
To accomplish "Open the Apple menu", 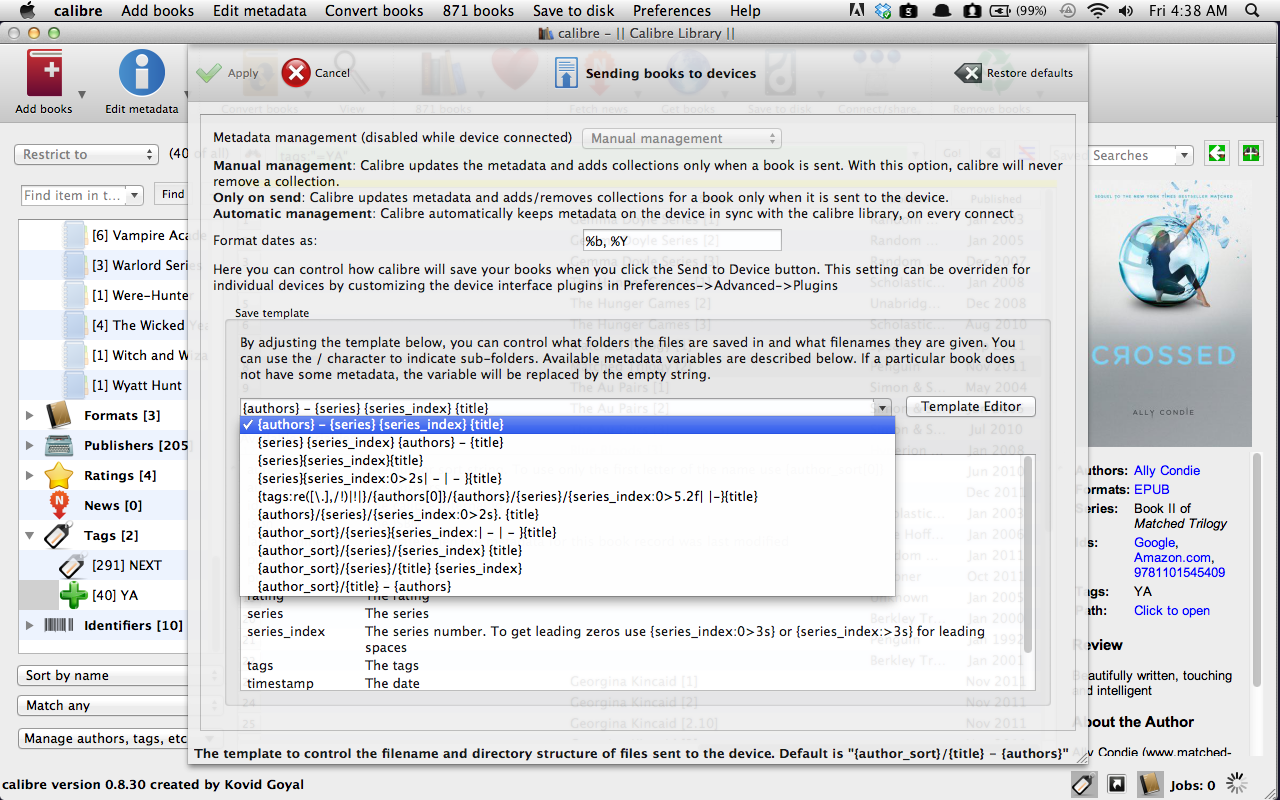I will 27,11.
